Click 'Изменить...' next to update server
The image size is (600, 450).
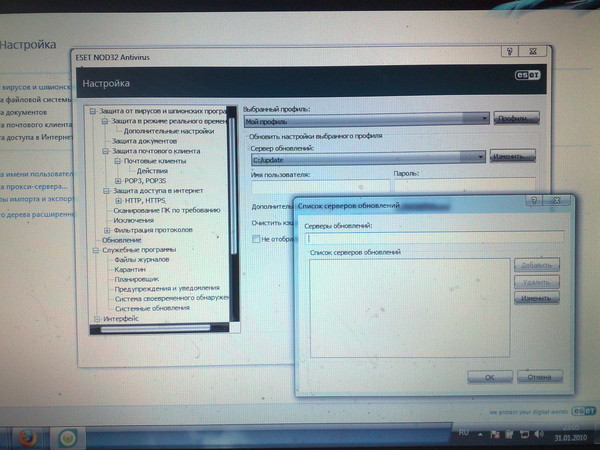coord(512,156)
